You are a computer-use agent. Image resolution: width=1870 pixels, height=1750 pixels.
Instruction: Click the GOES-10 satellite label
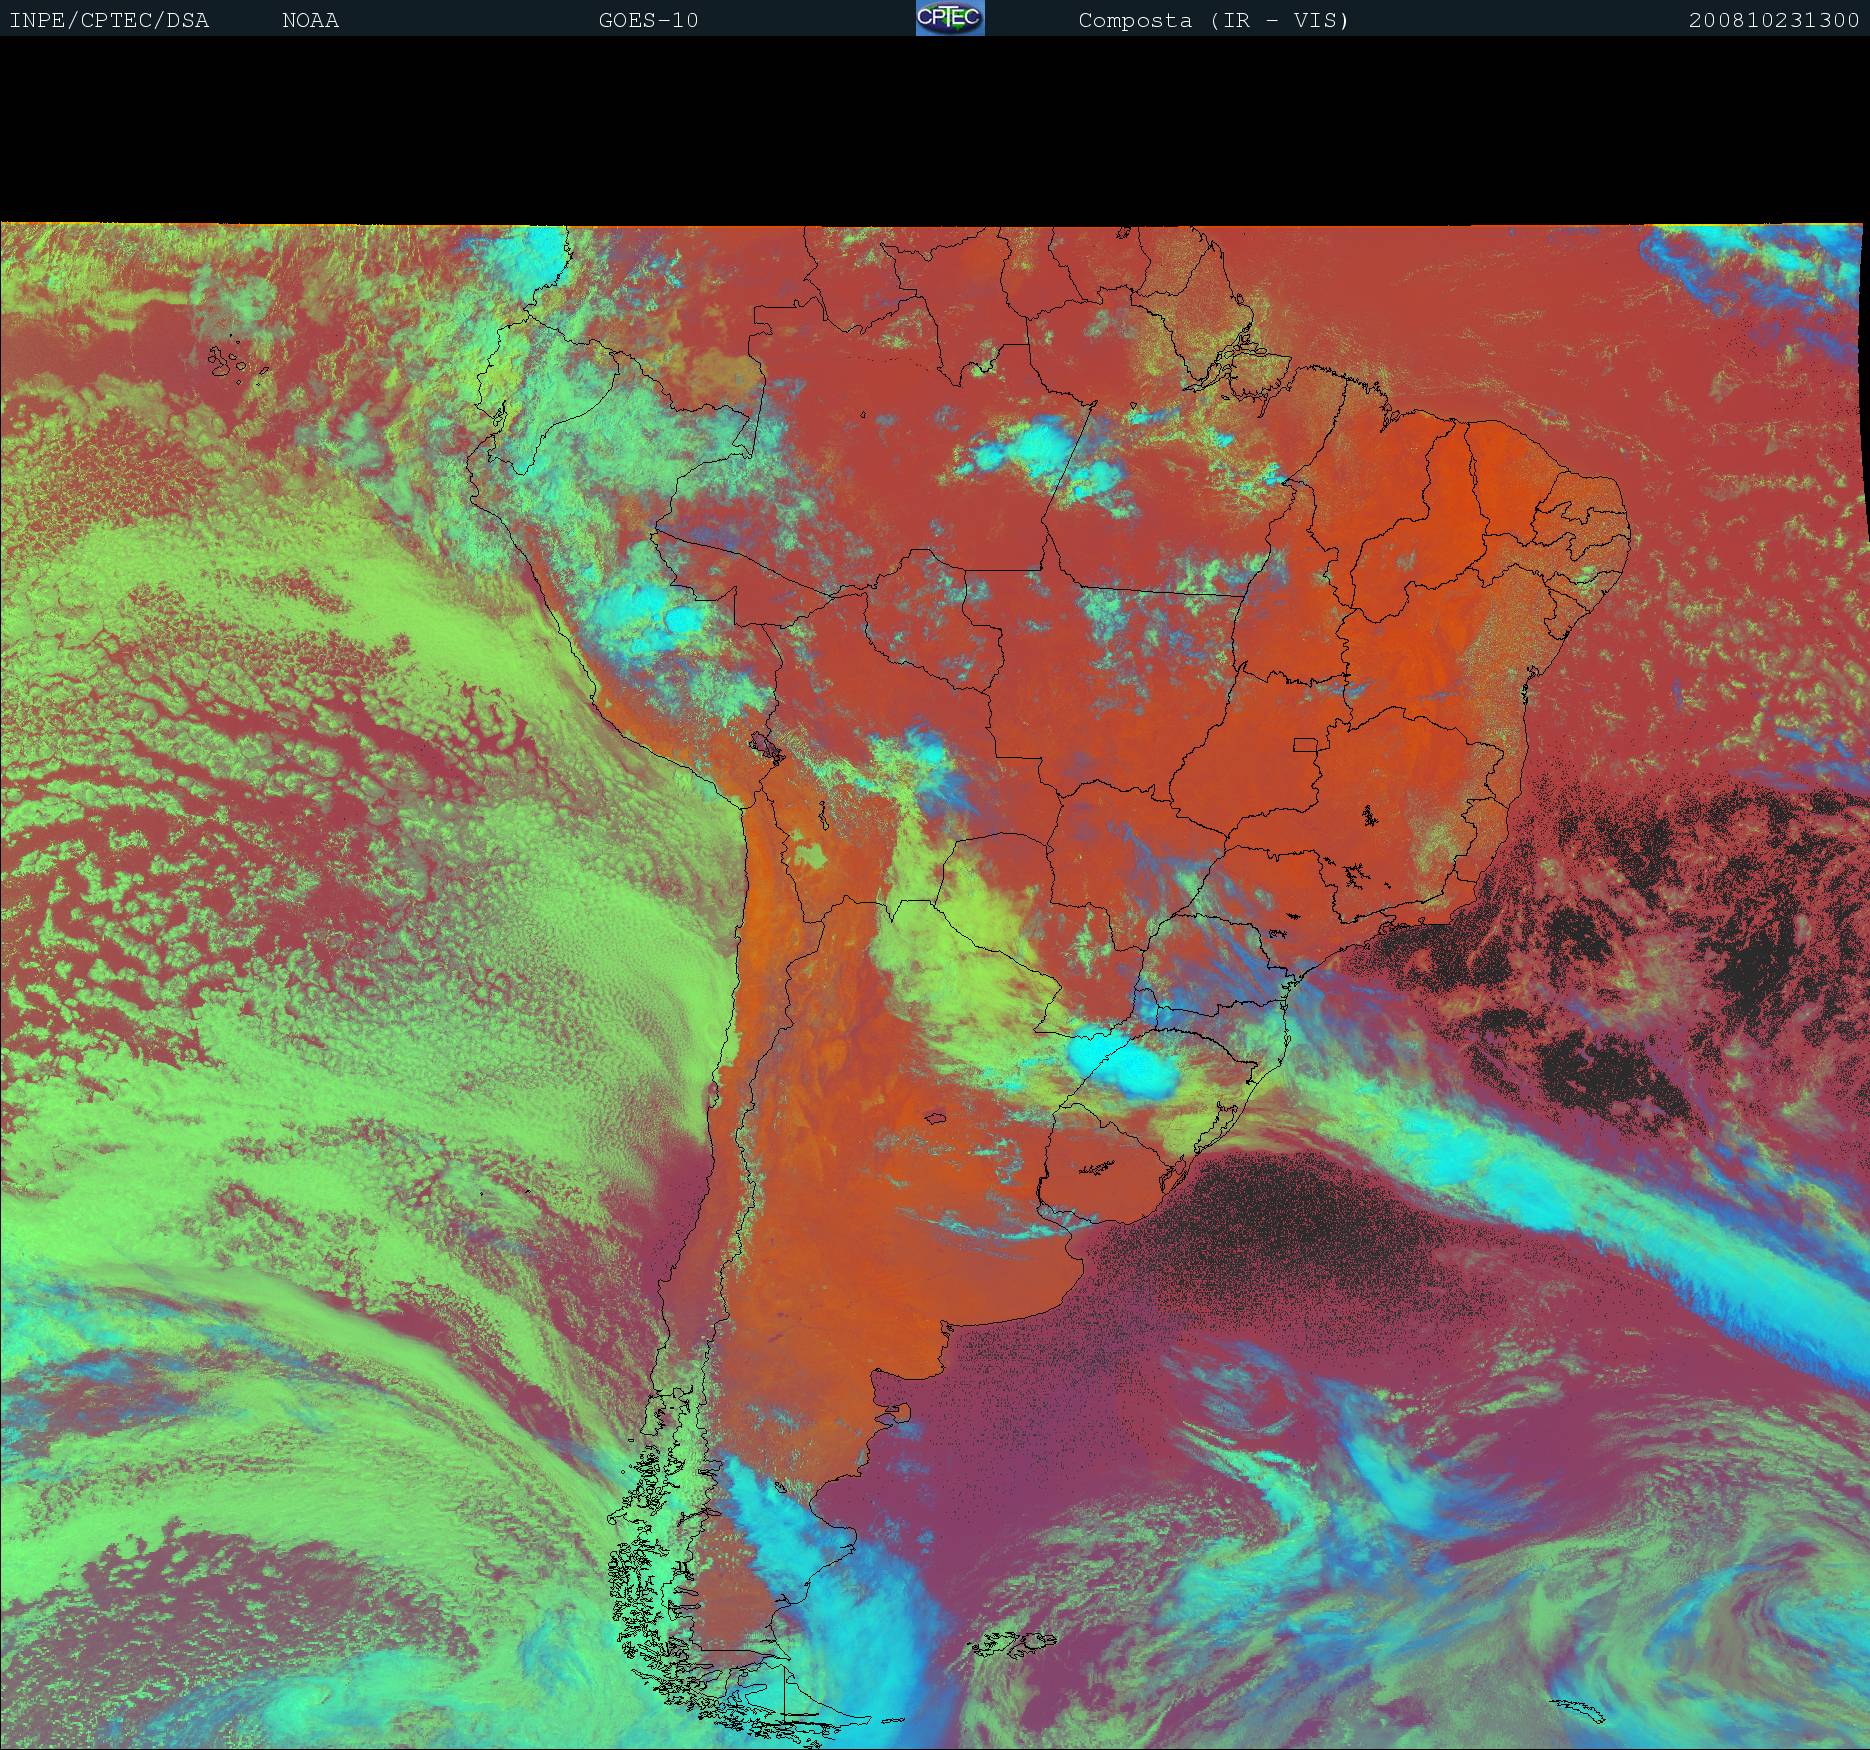click(648, 20)
